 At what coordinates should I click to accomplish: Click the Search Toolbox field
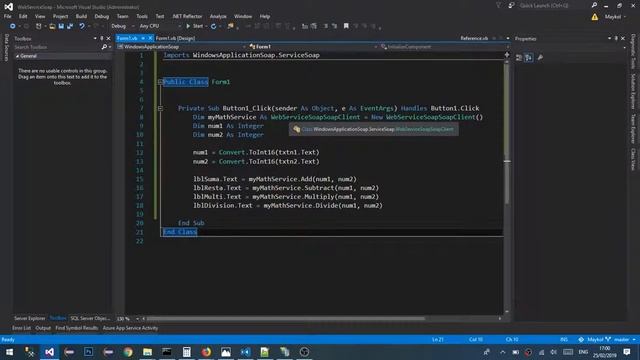click(x=57, y=47)
